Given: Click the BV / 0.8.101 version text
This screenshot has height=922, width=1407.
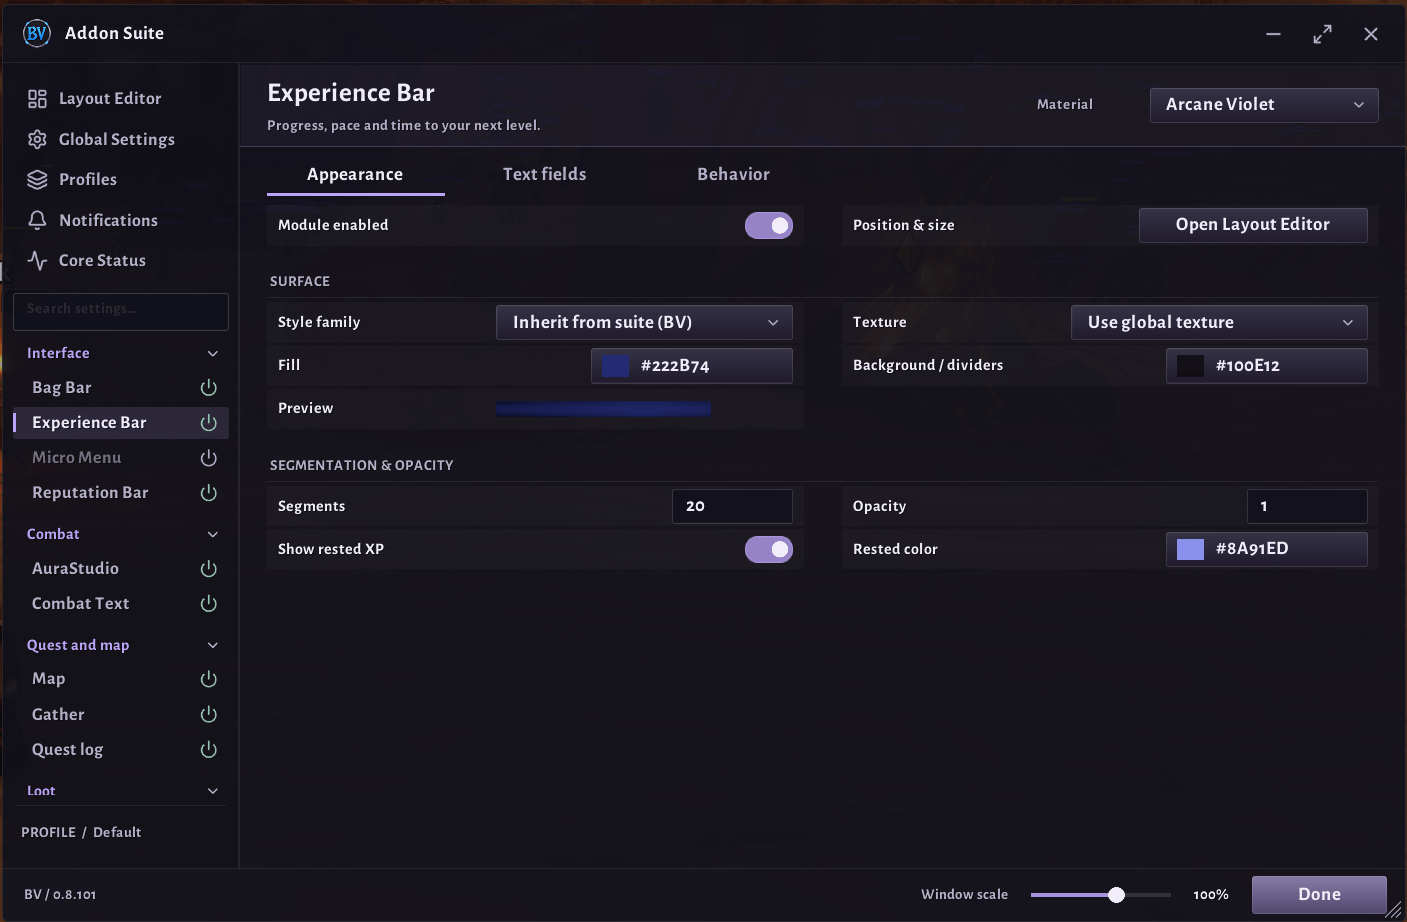Looking at the screenshot, I should click(x=60, y=895).
